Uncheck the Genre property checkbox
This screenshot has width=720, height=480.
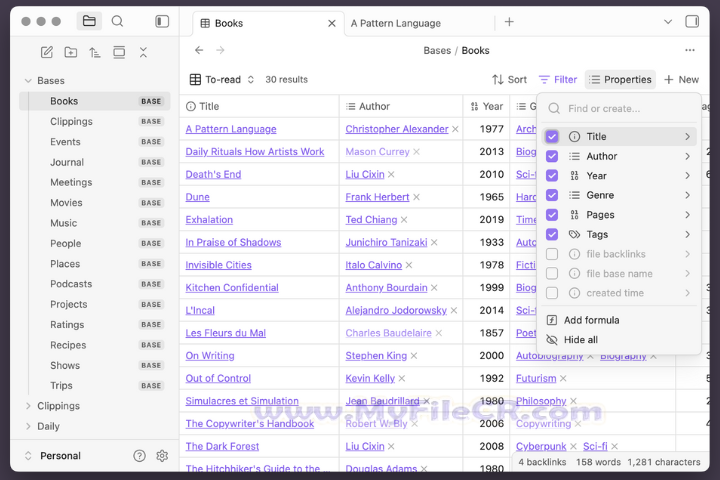point(552,195)
